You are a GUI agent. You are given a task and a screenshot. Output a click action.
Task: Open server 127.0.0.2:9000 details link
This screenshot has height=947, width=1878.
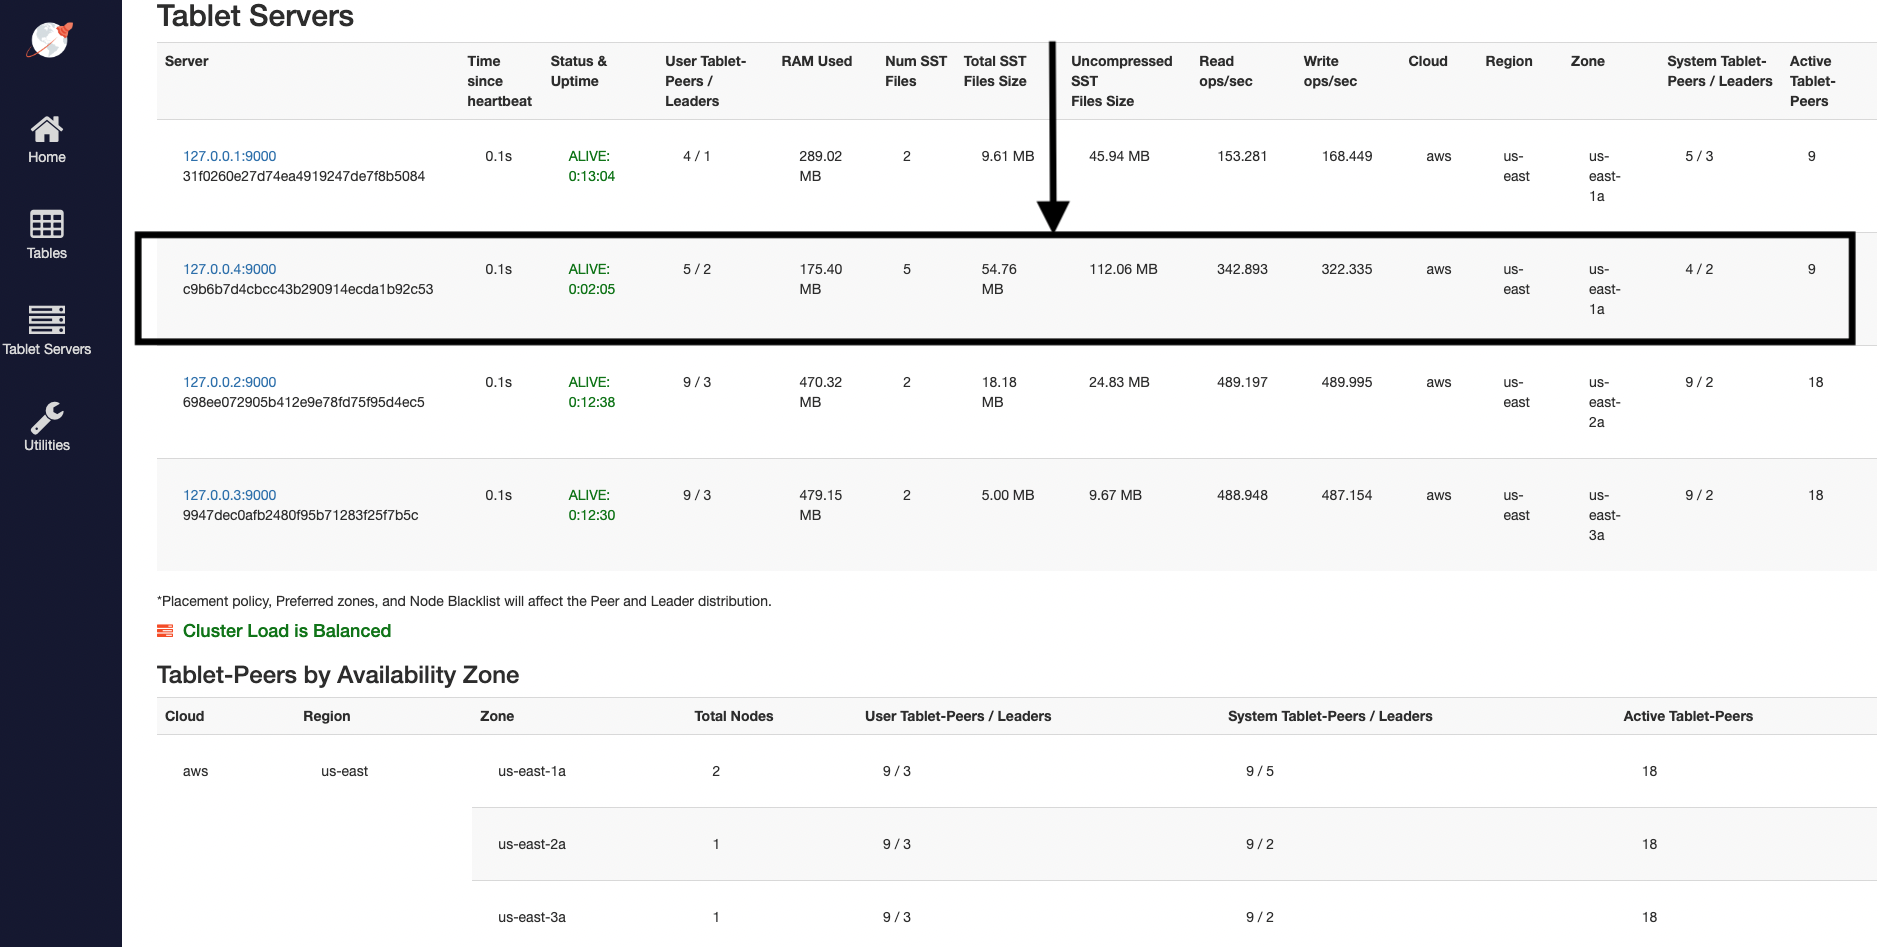pos(229,382)
